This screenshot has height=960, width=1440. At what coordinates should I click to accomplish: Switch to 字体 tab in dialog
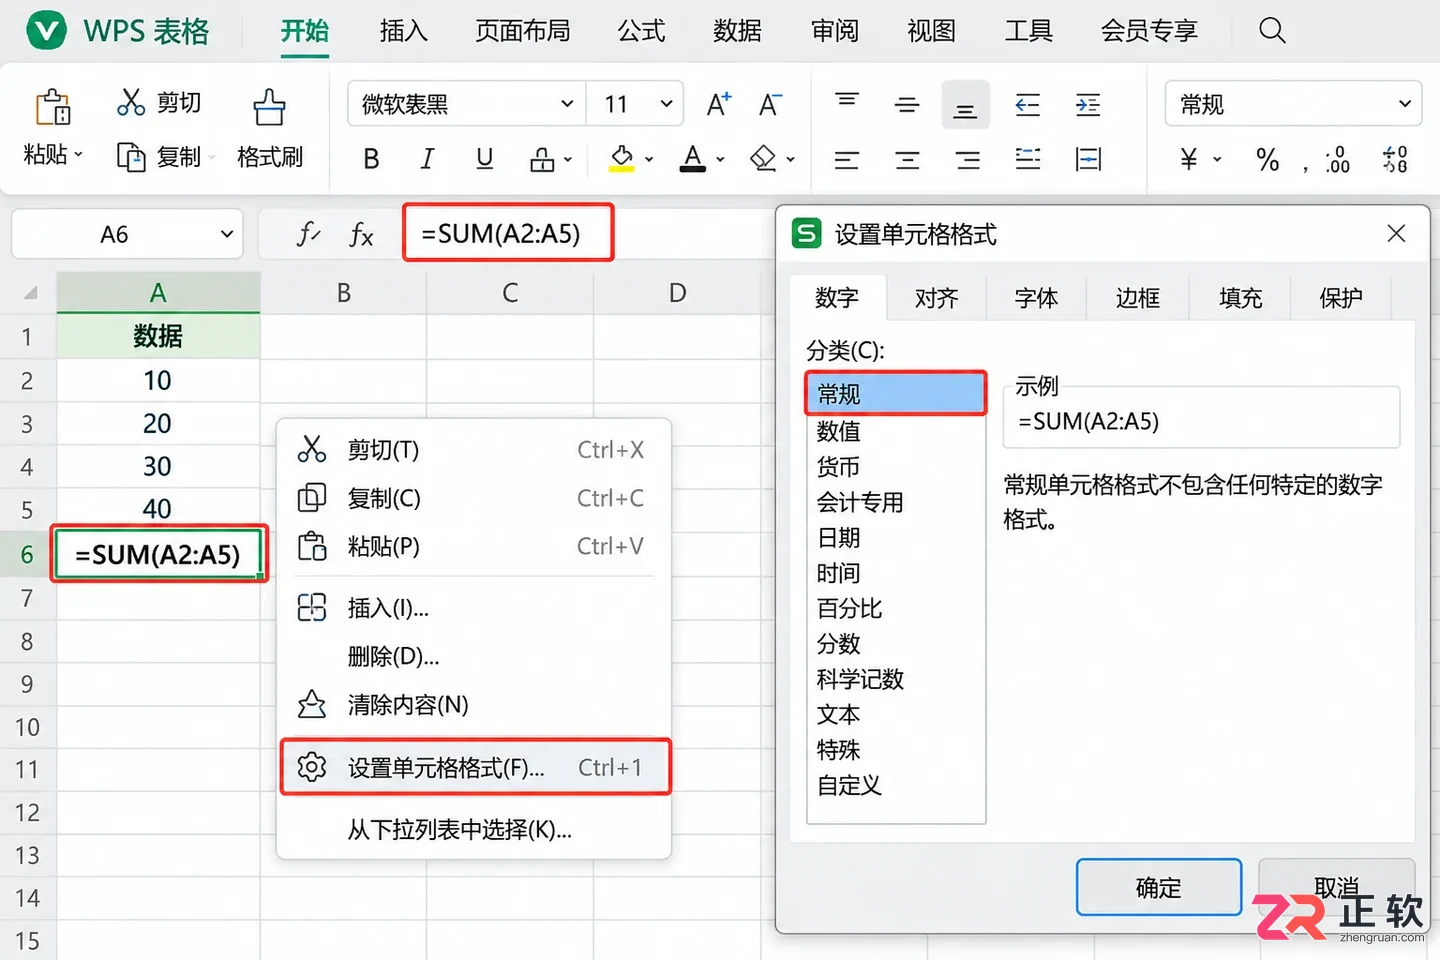1036,298
